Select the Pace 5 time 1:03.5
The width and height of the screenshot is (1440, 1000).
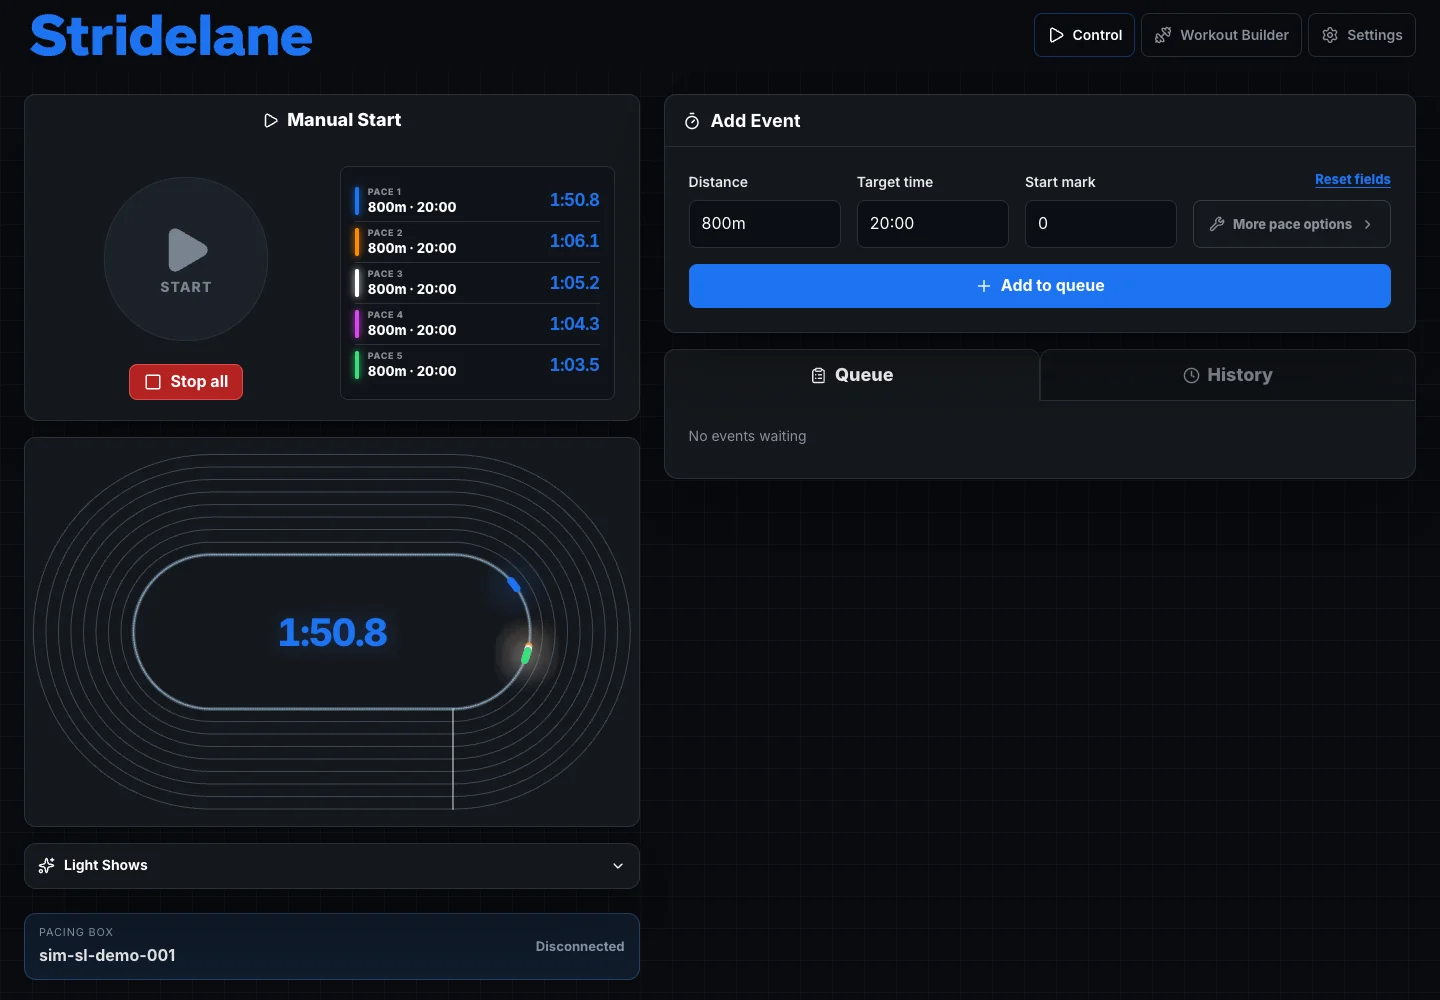tap(575, 365)
